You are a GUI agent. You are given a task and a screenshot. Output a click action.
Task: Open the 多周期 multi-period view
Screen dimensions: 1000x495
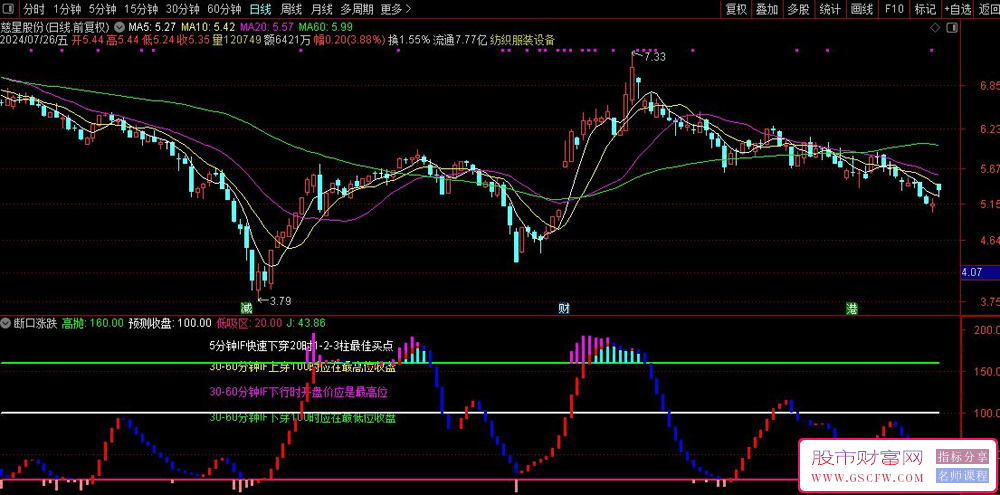[x=357, y=9]
